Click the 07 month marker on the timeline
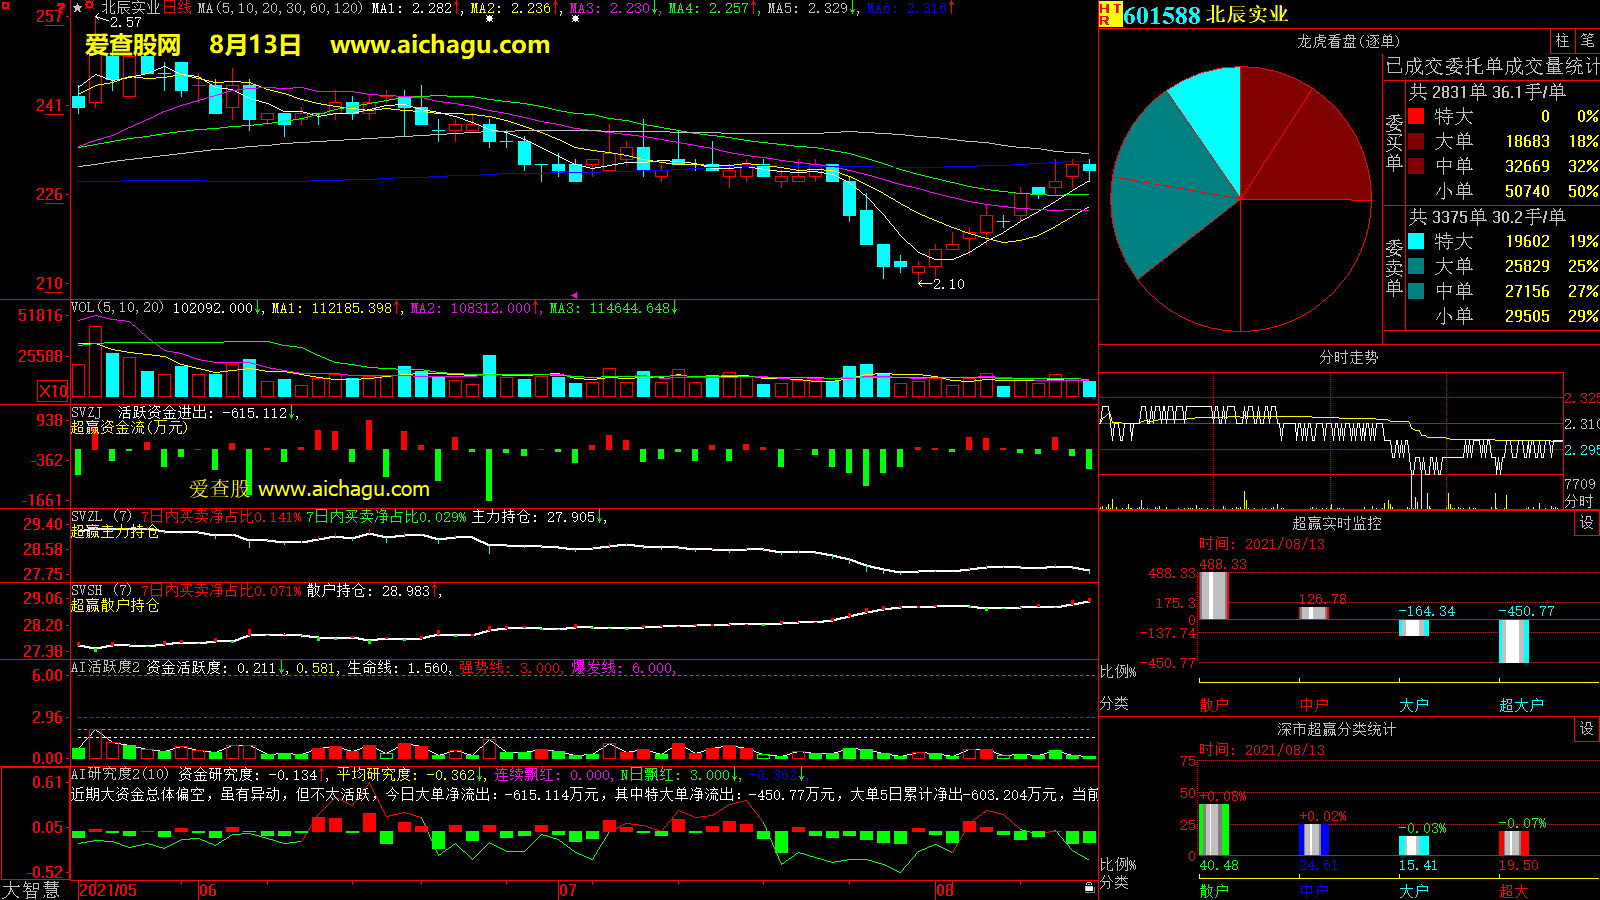The height and width of the screenshot is (900, 1600). 568,890
